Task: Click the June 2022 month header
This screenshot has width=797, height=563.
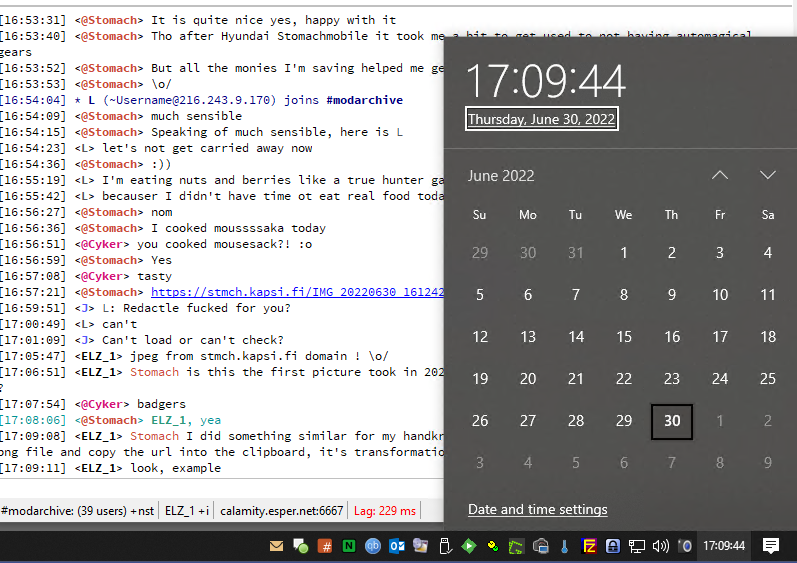Action: click(501, 176)
